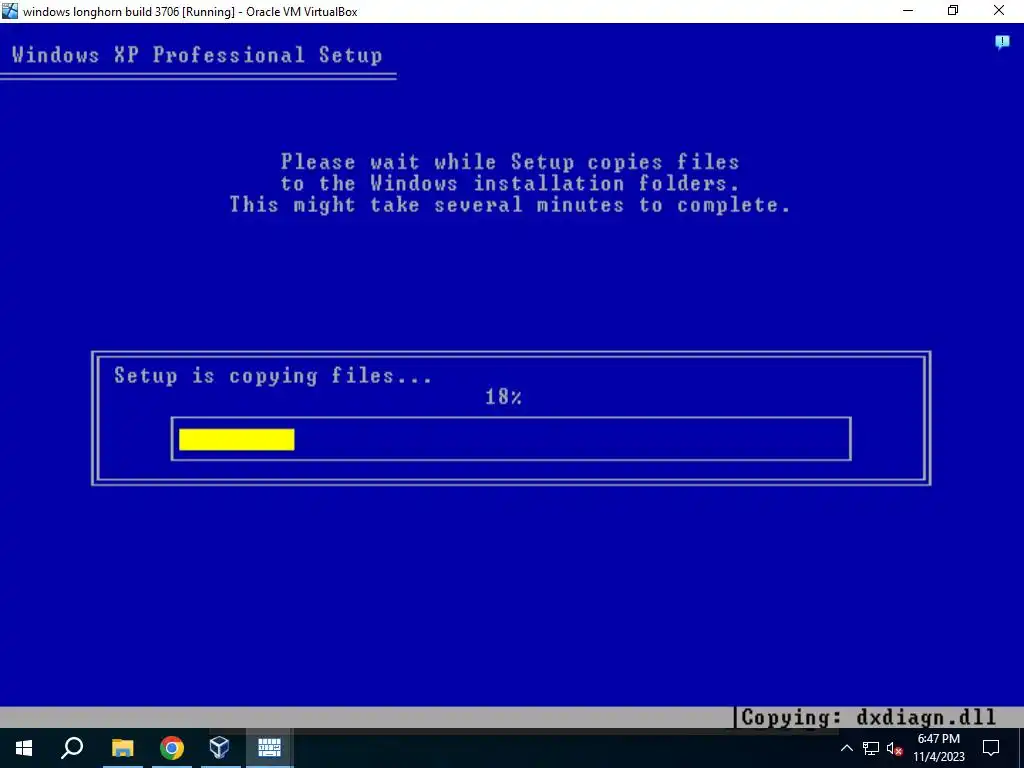Show hidden system tray icons
The width and height of the screenshot is (1024, 768).
[x=846, y=748]
